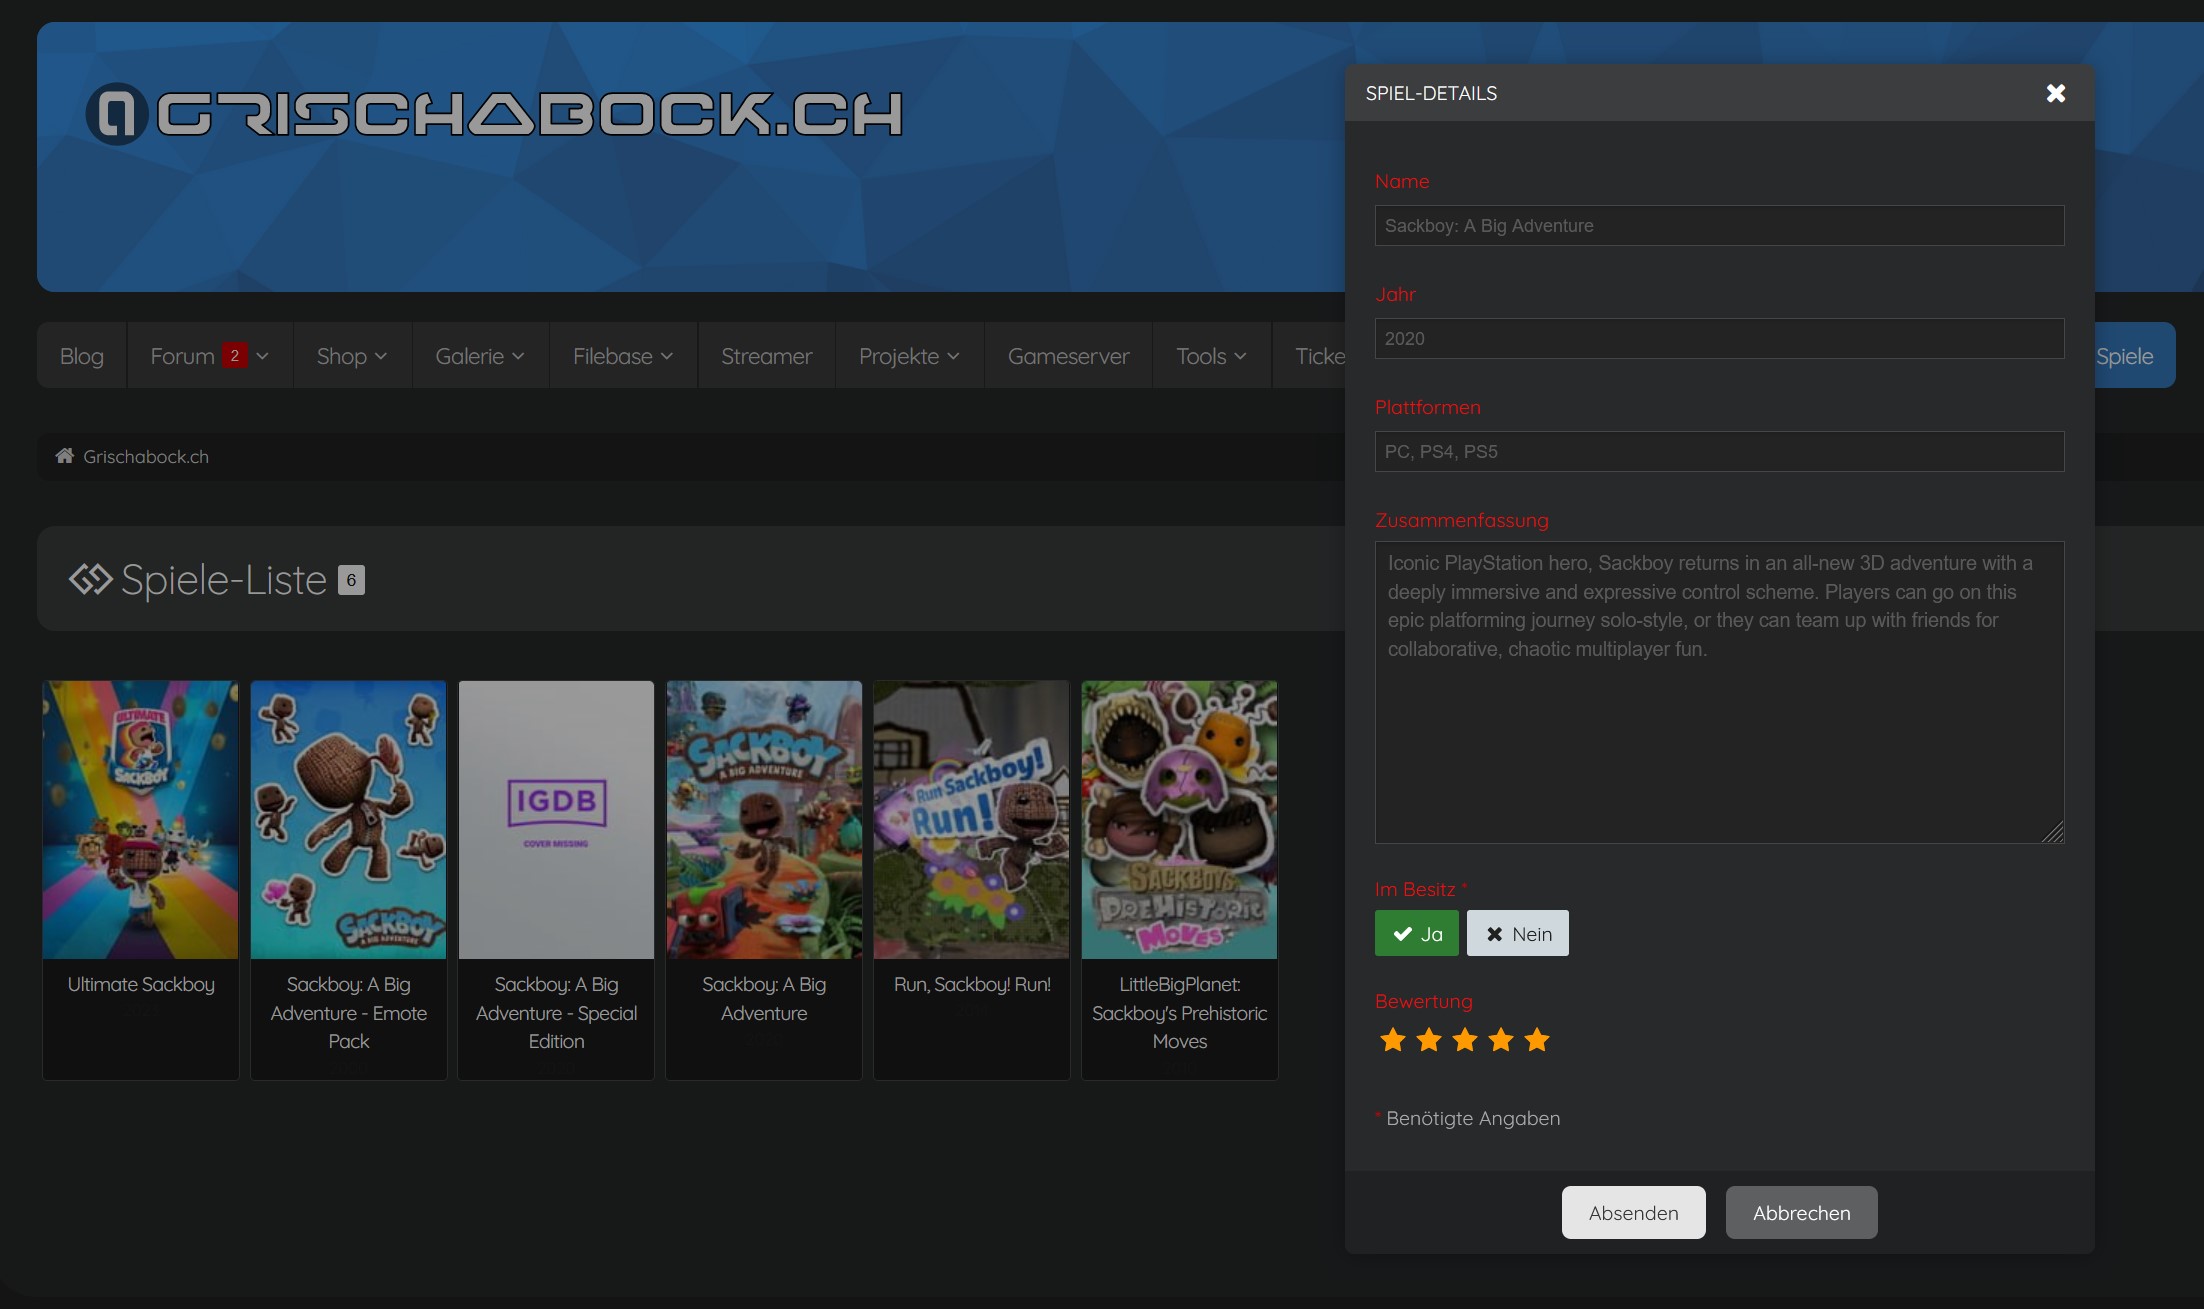Click the Abbrechen button
The image size is (2204, 1309).
click(x=1801, y=1212)
